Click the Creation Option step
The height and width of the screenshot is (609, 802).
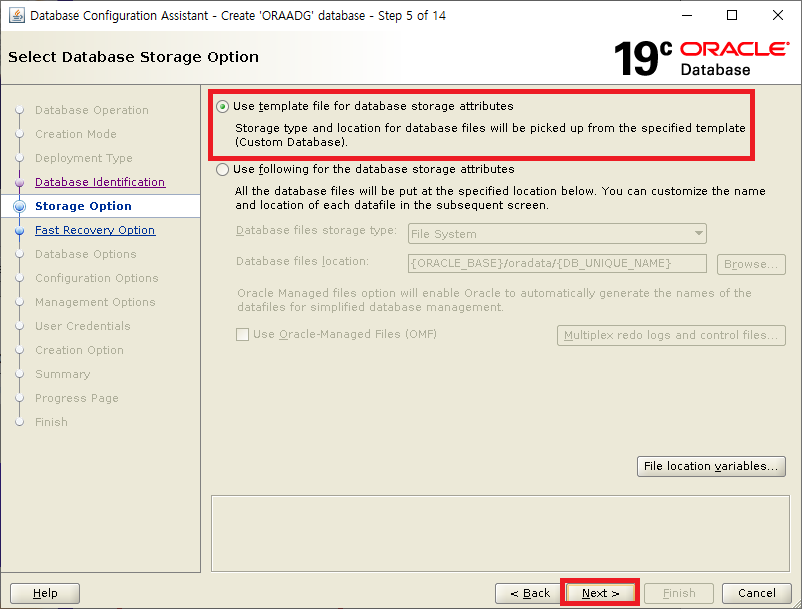[79, 350]
